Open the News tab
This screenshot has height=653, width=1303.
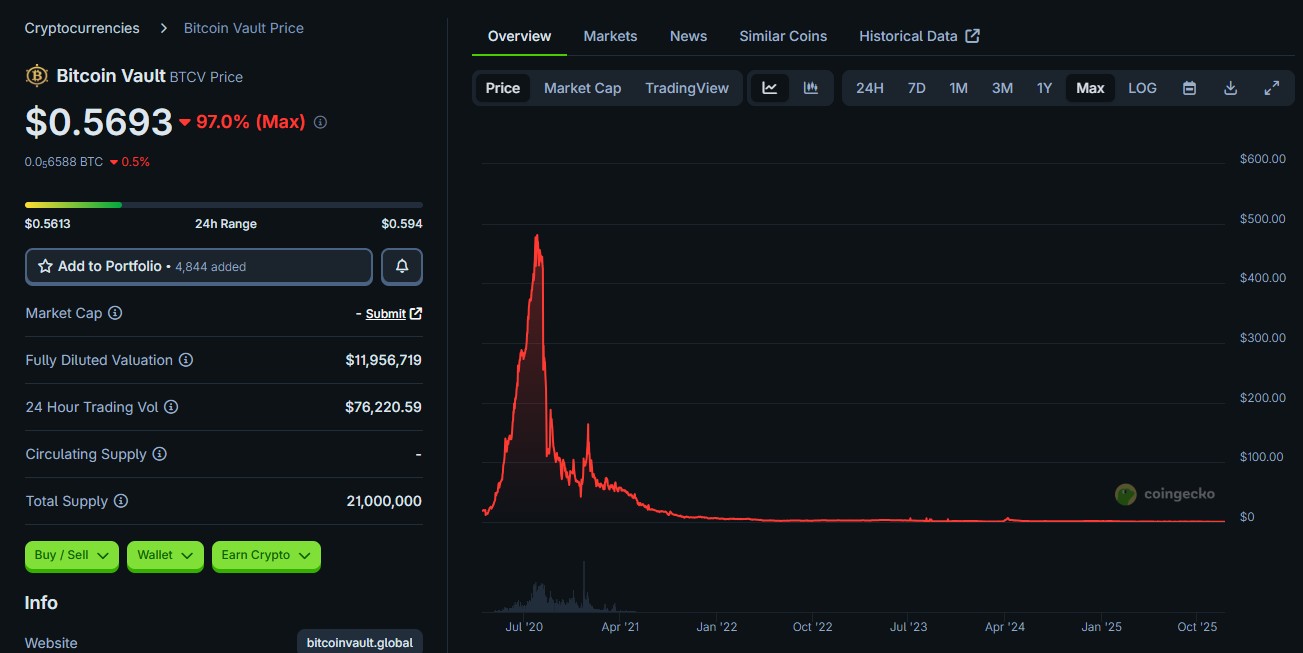pos(688,36)
